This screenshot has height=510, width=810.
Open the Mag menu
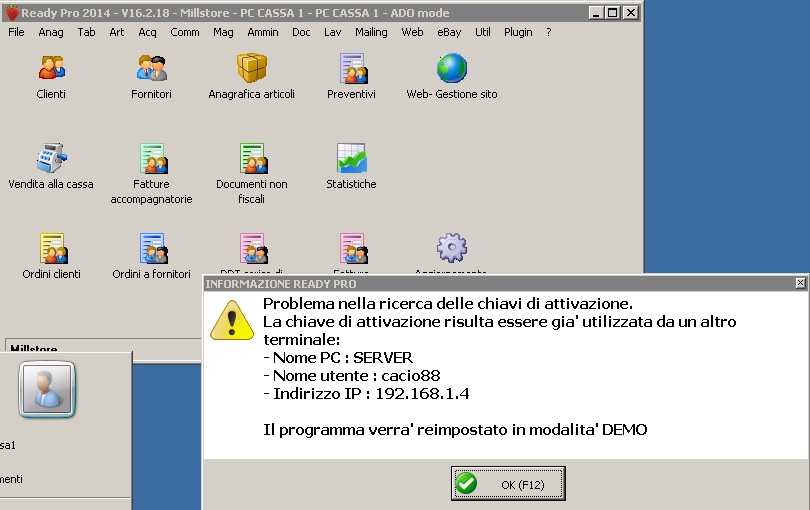223,32
